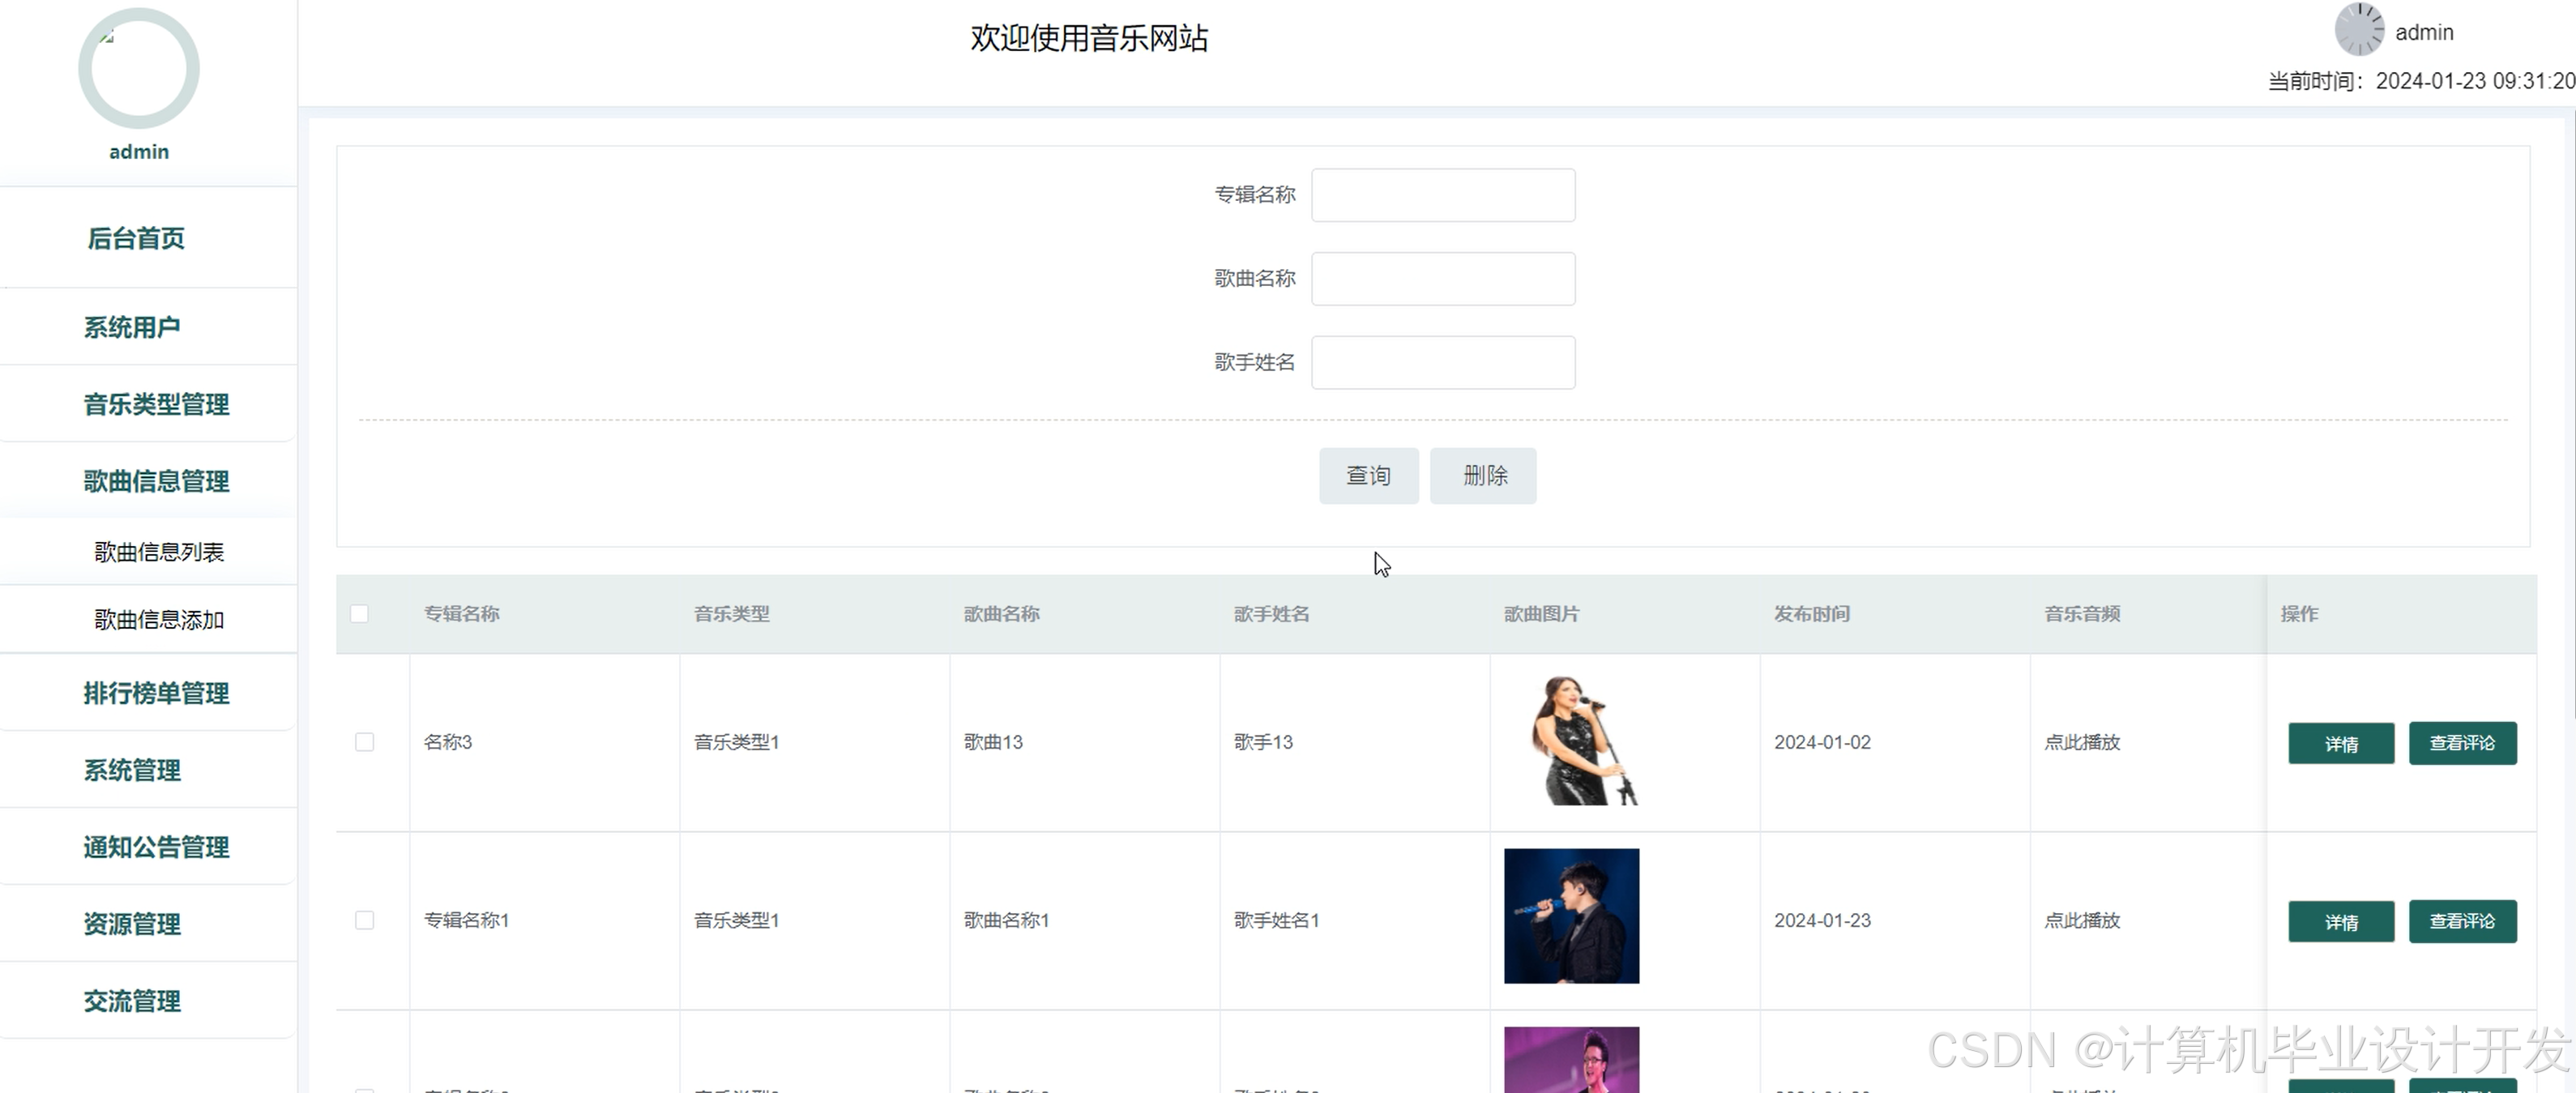Toggle the select-all checkbox in table header

[360, 614]
